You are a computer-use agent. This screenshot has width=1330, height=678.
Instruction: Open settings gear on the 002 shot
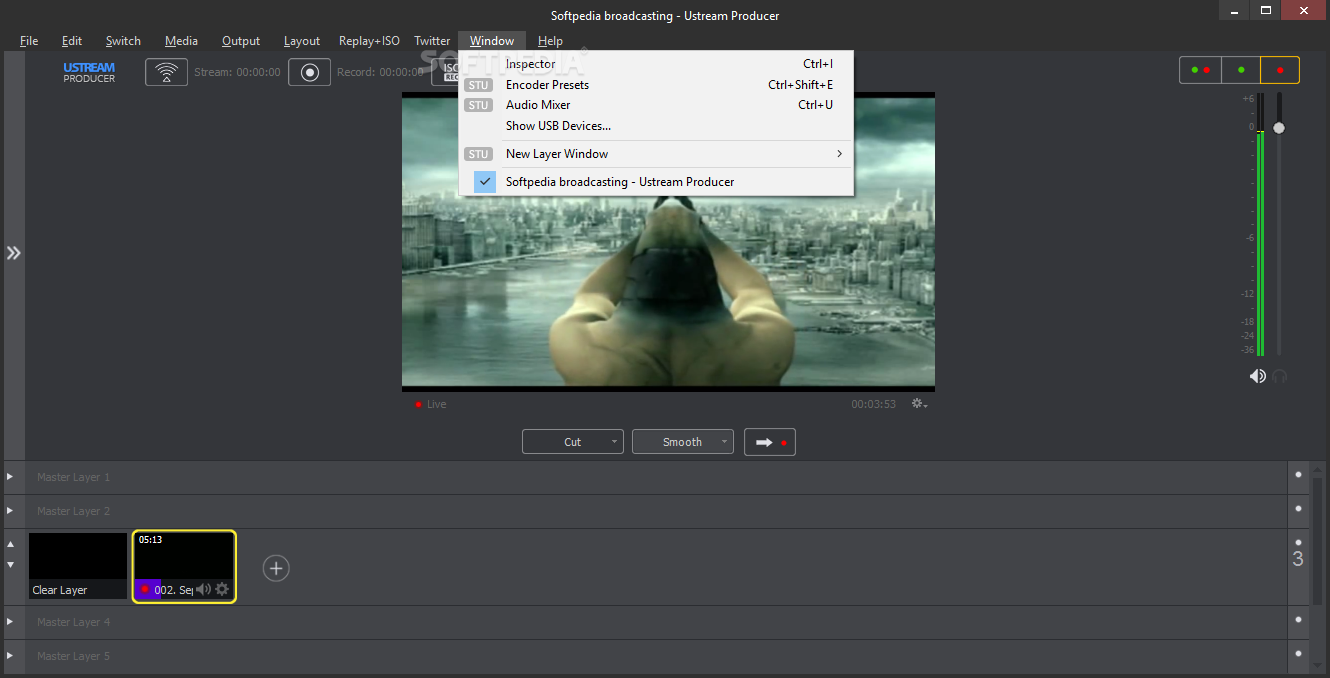tap(222, 589)
